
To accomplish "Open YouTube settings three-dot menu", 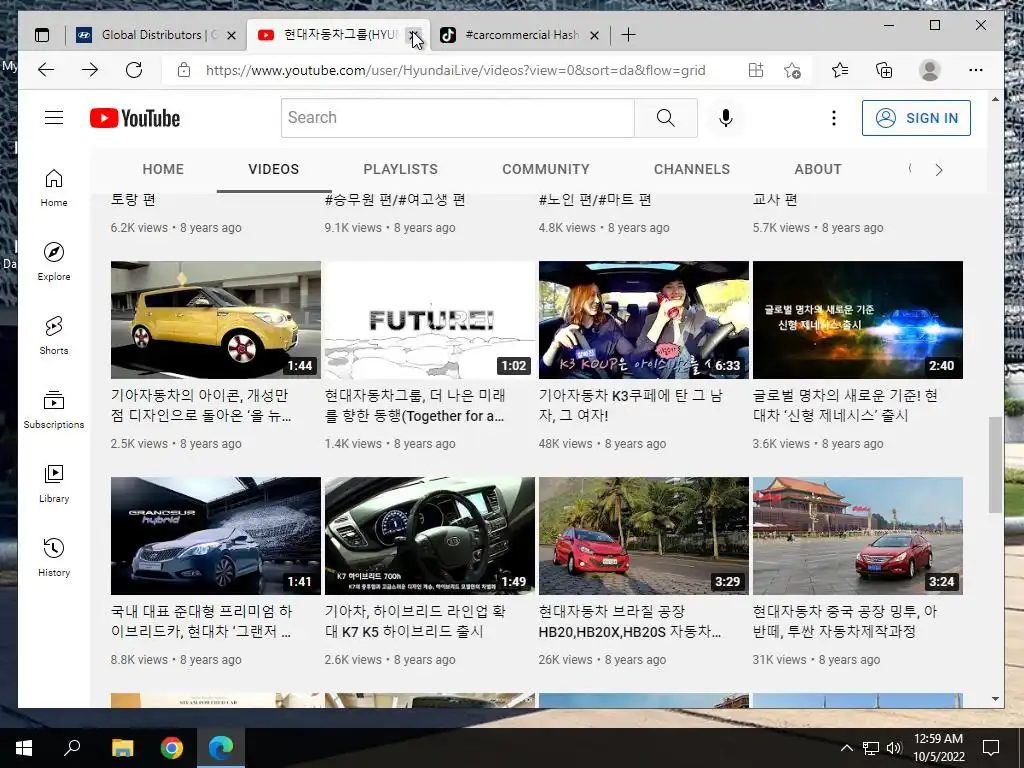I will tap(833, 118).
